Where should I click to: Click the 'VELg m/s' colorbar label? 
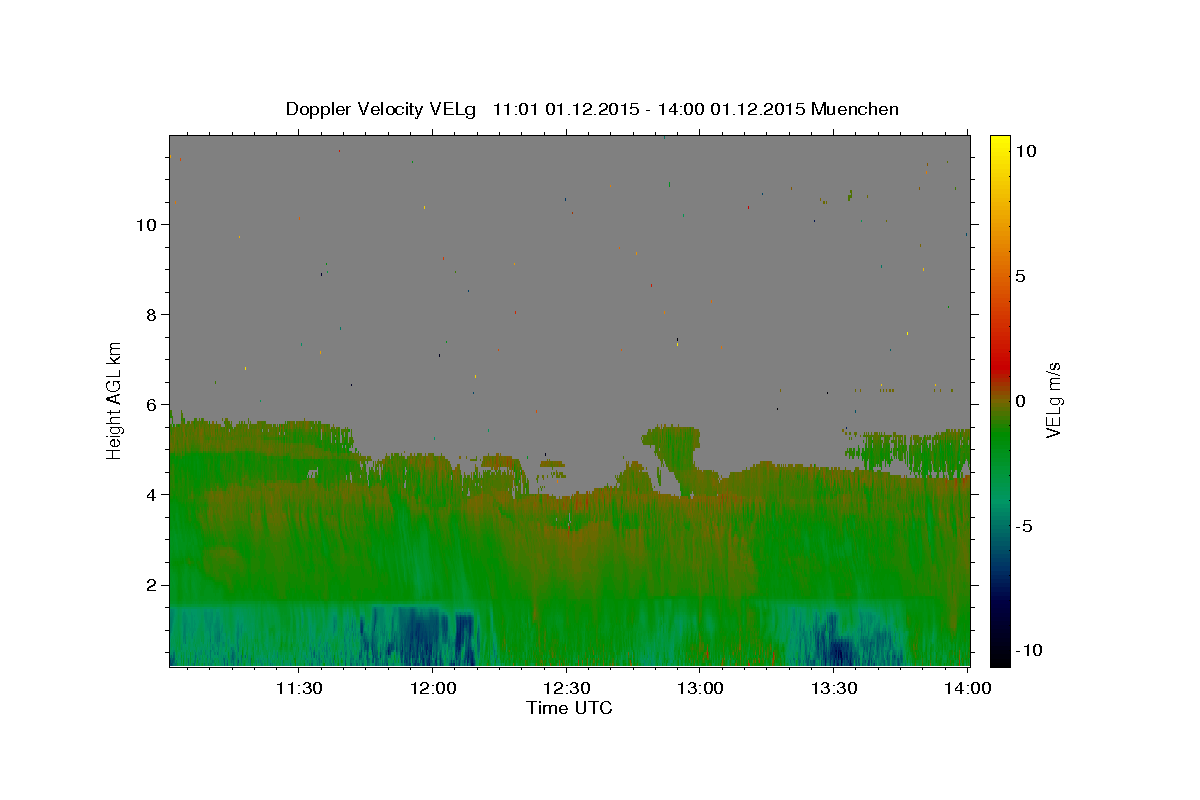coord(1053,400)
